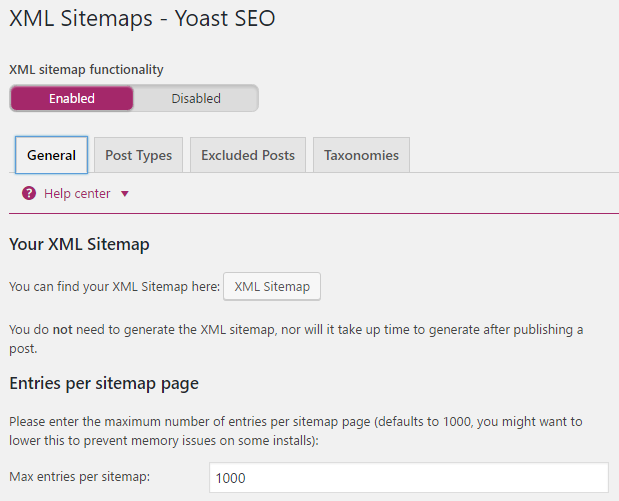Click the 'Entries per sitemap page' heading
Image resolution: width=619 pixels, height=501 pixels.
coord(104,383)
